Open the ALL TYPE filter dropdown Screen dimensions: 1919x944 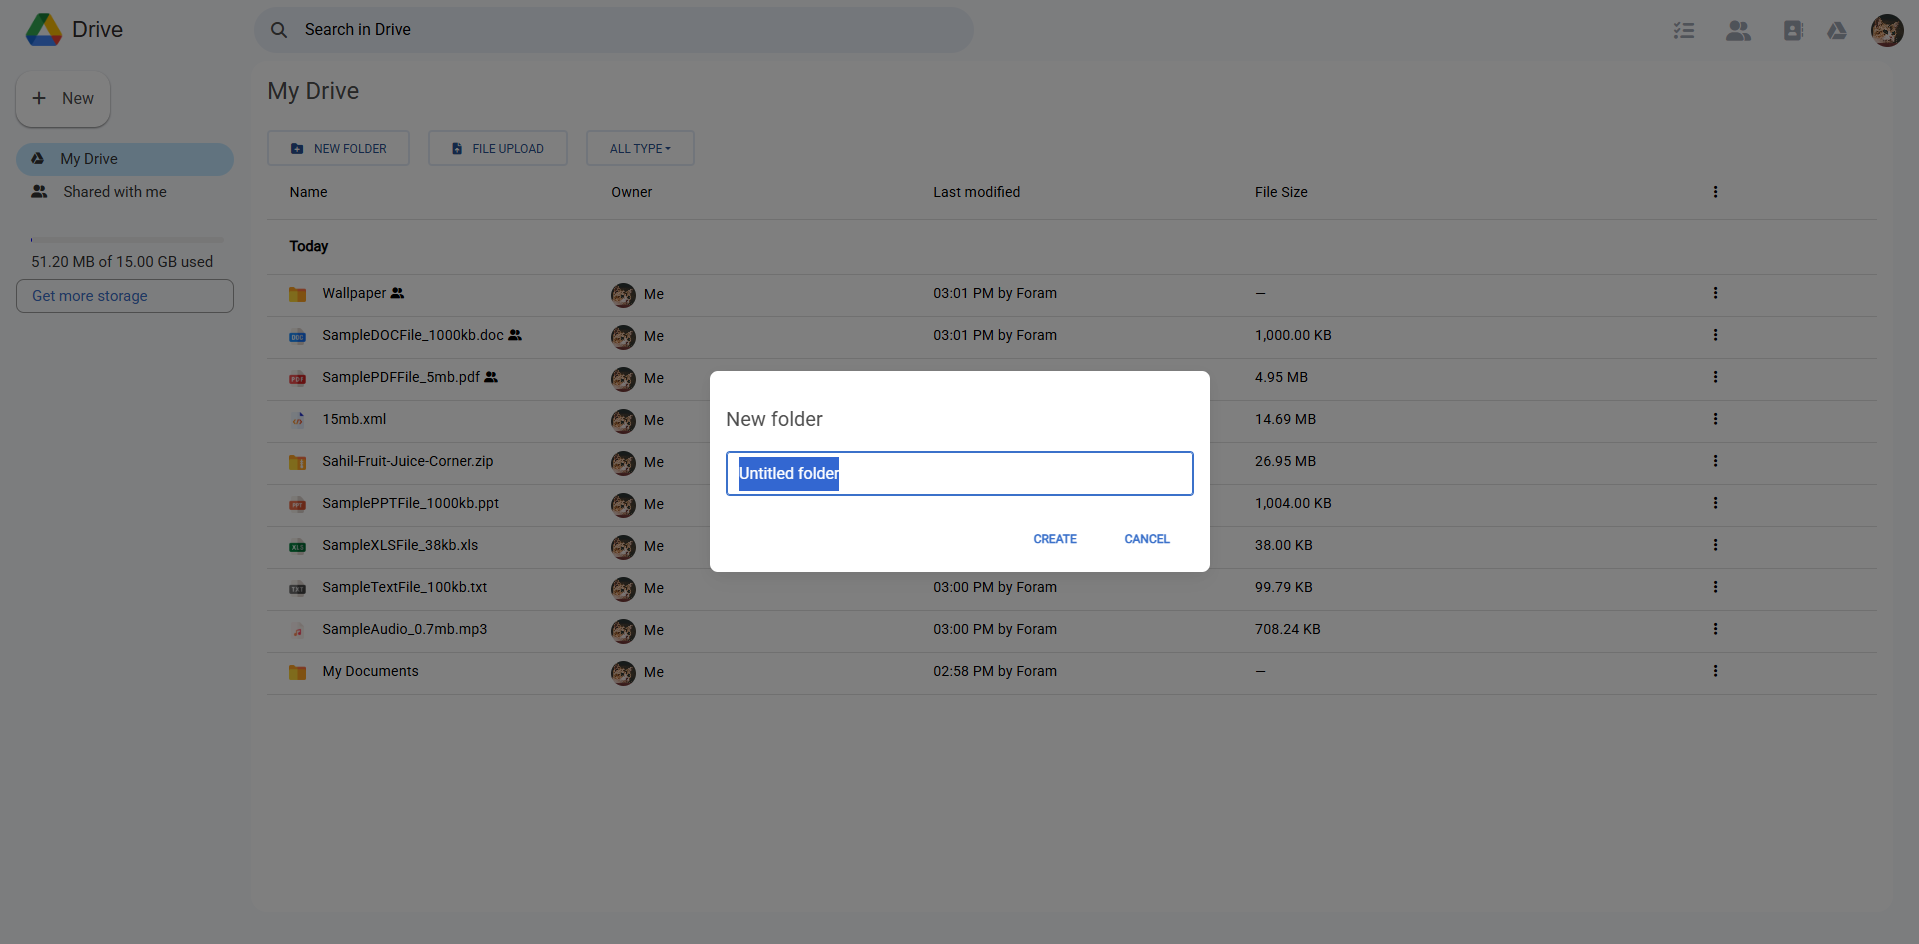(x=639, y=148)
